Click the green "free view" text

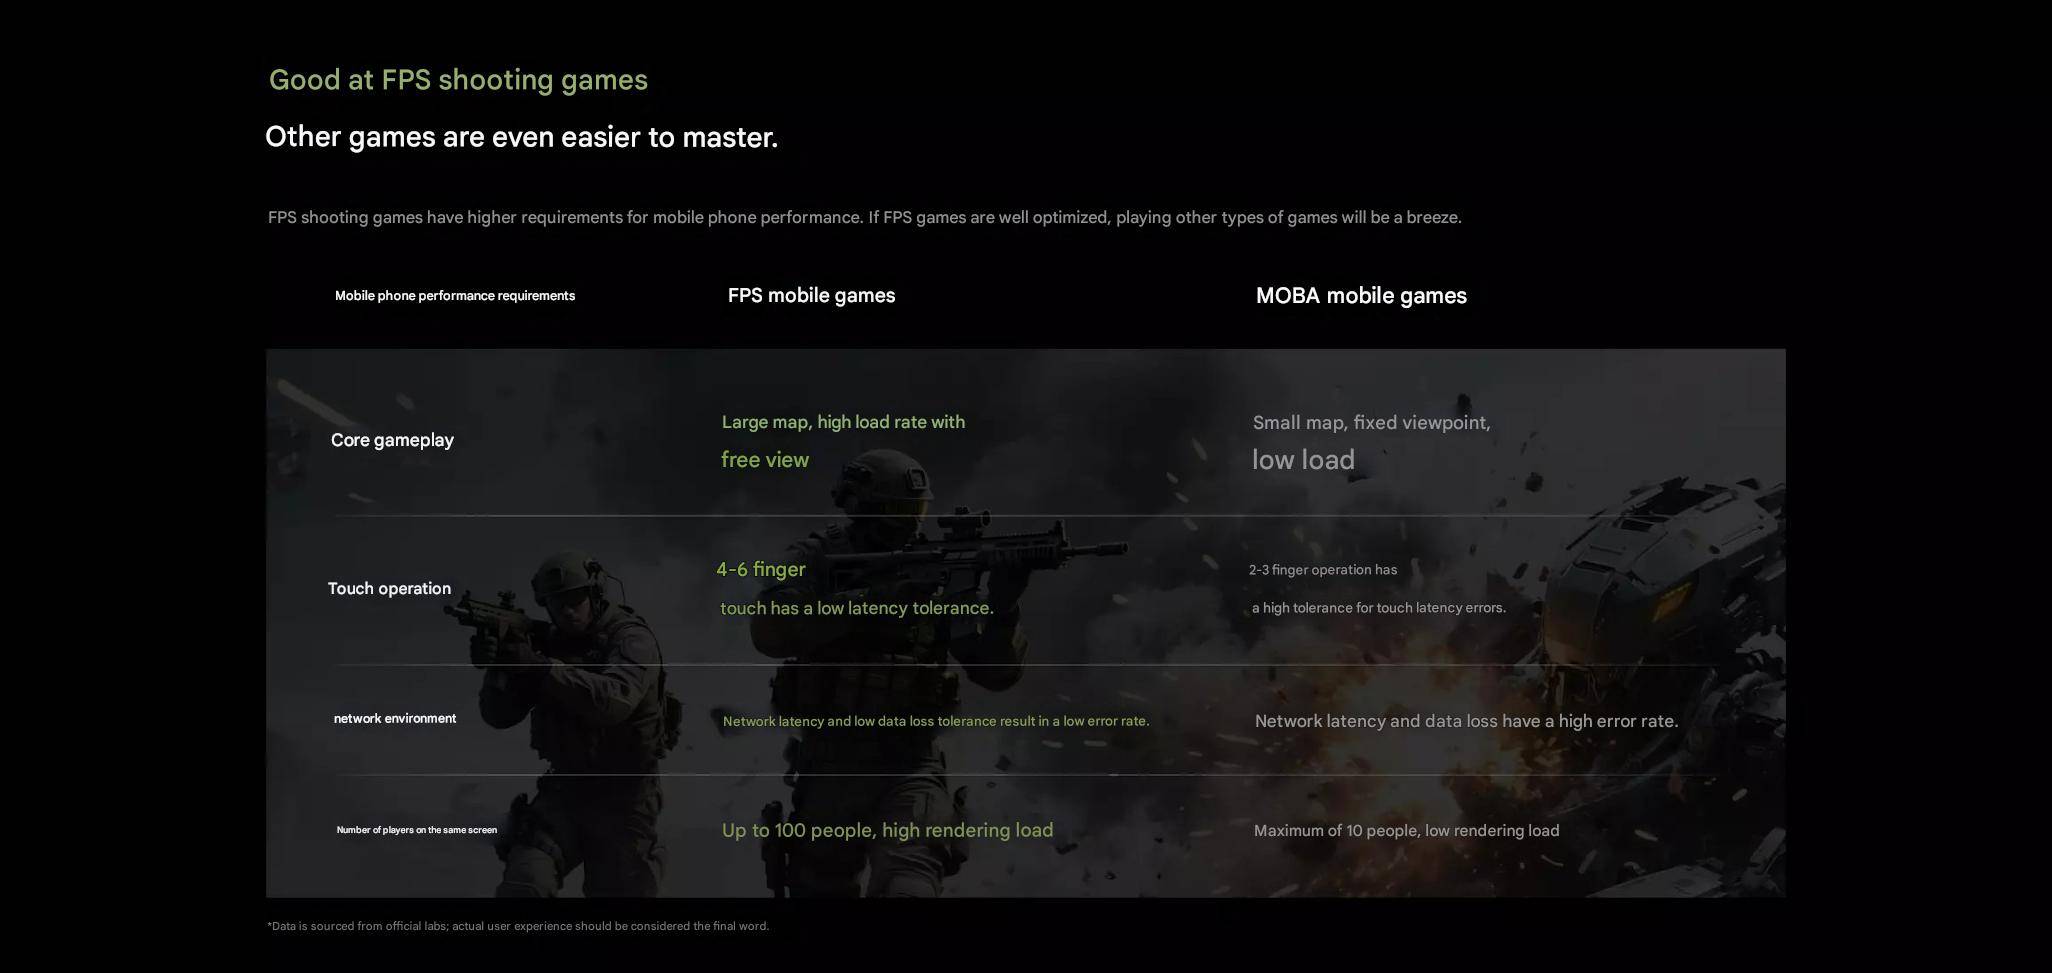tap(765, 460)
